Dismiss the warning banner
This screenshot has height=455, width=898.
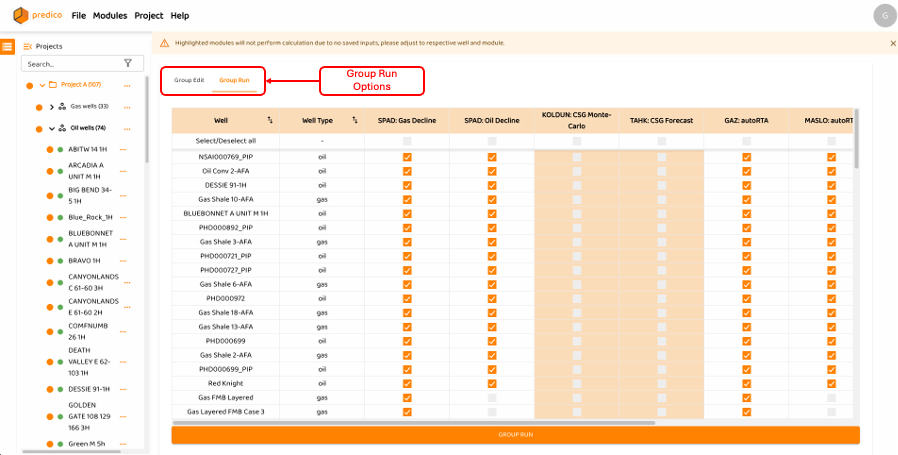coord(893,43)
